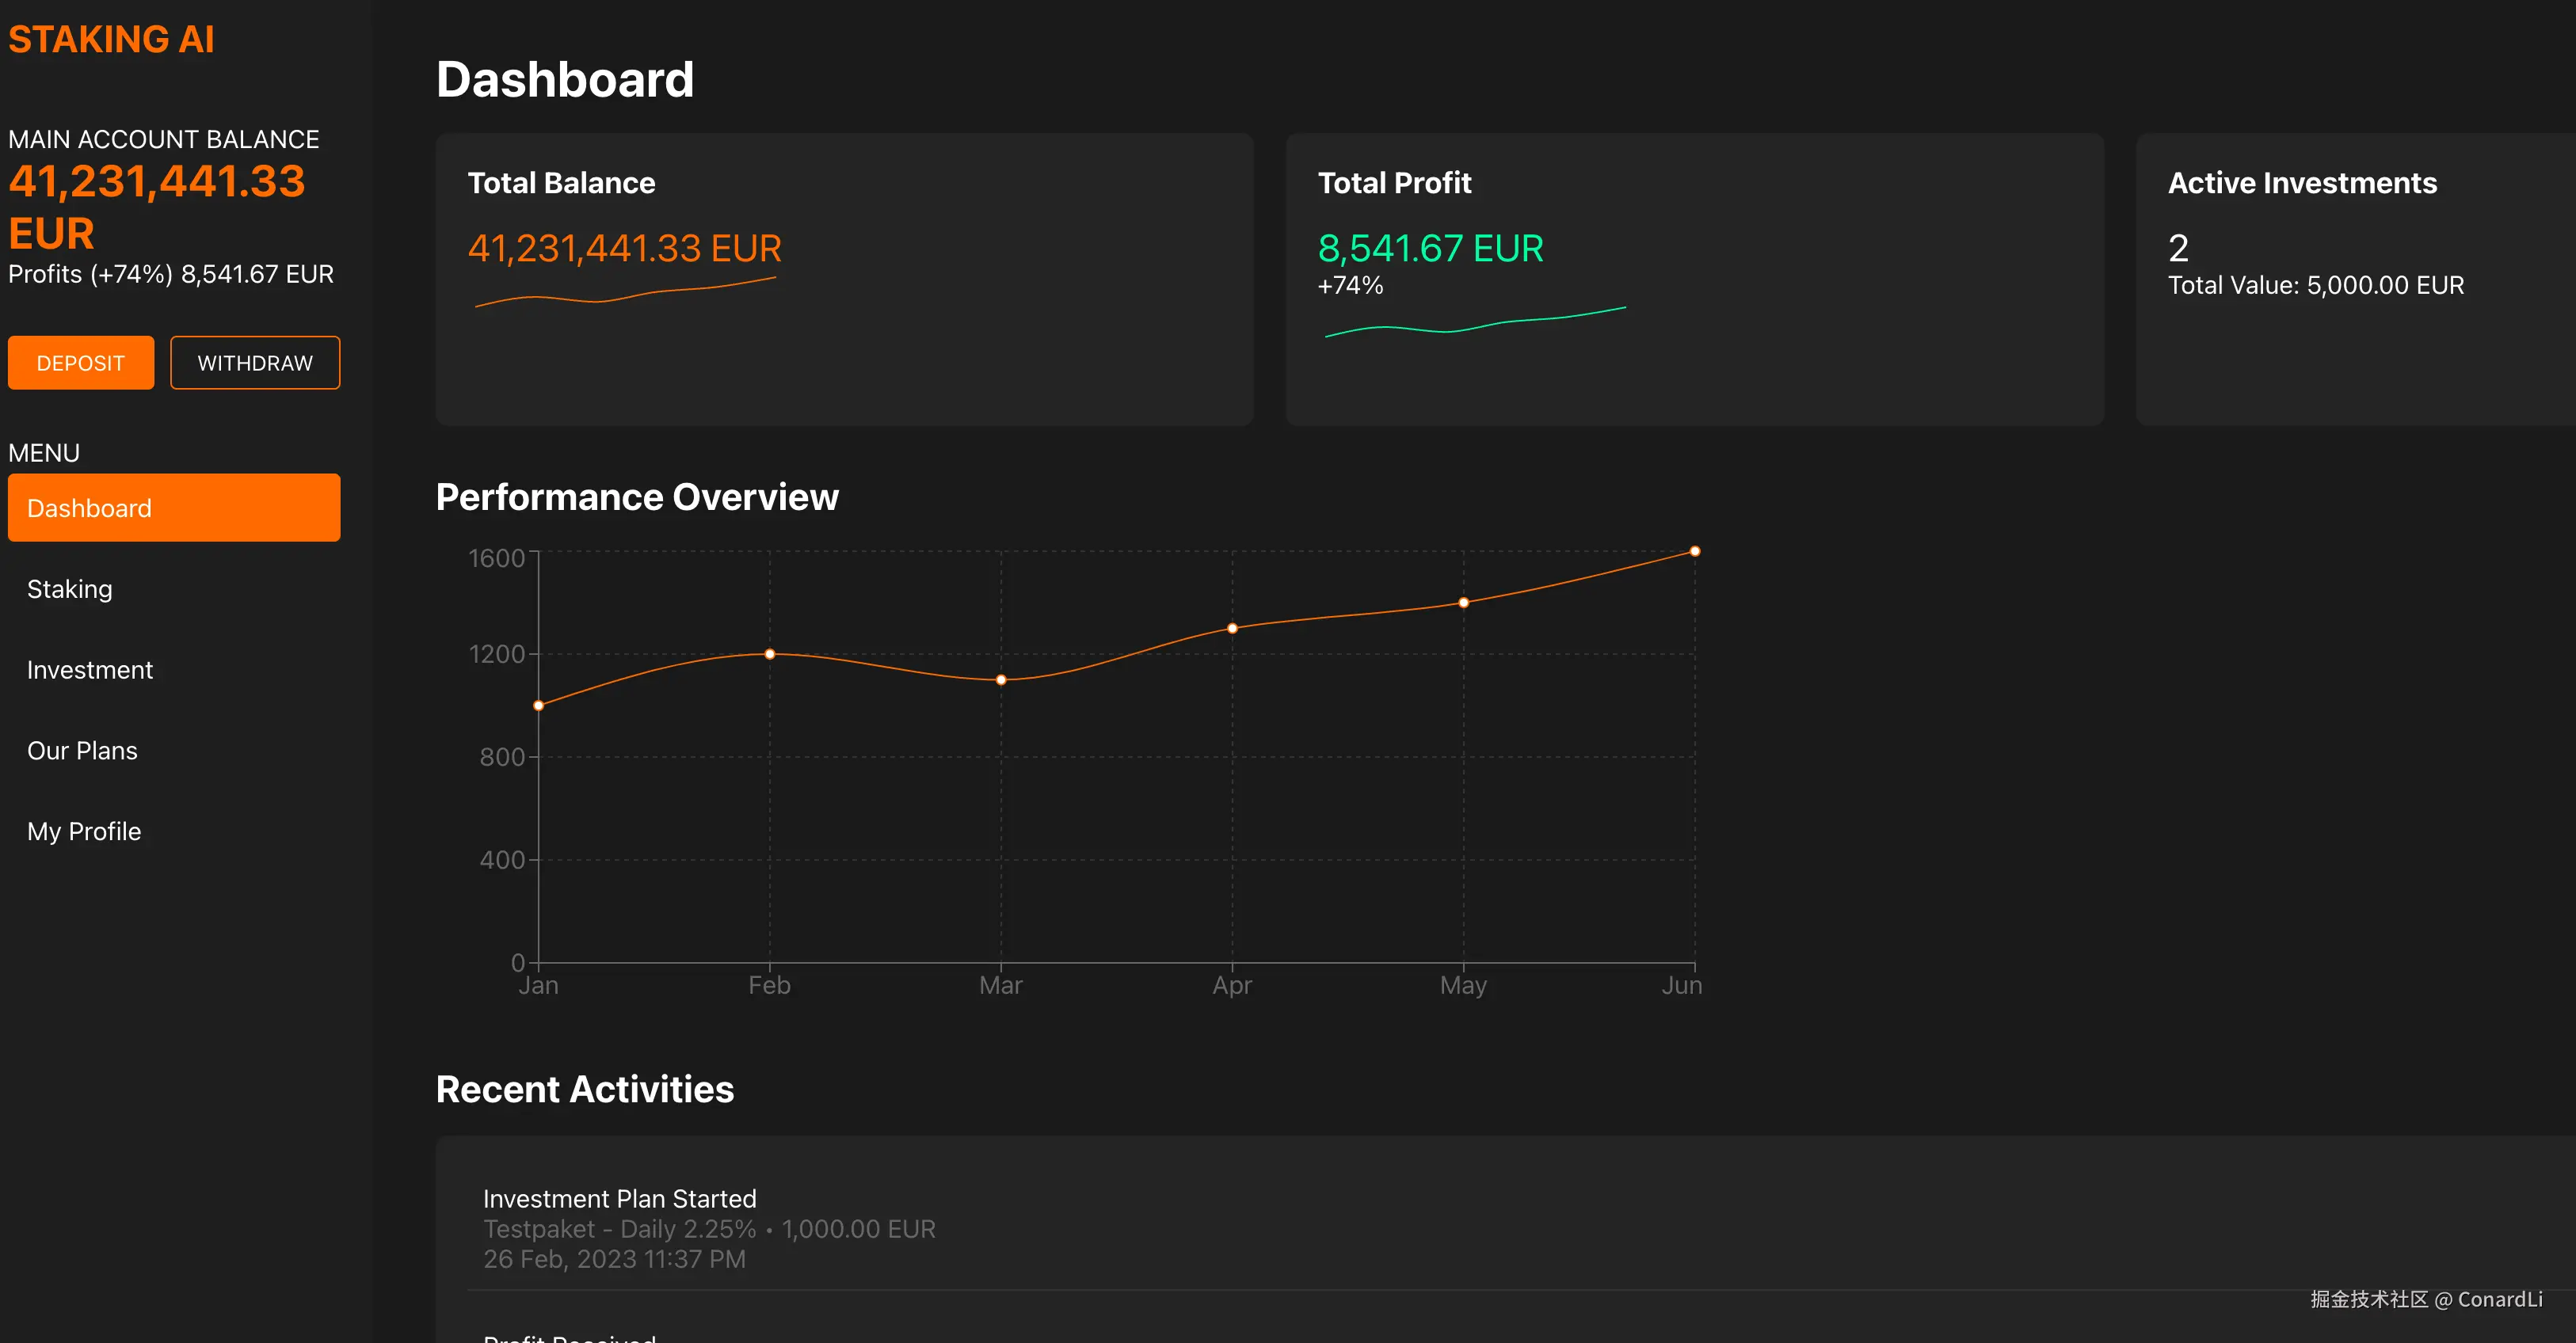
Task: Click the May data point on chart
Action: 1463,603
